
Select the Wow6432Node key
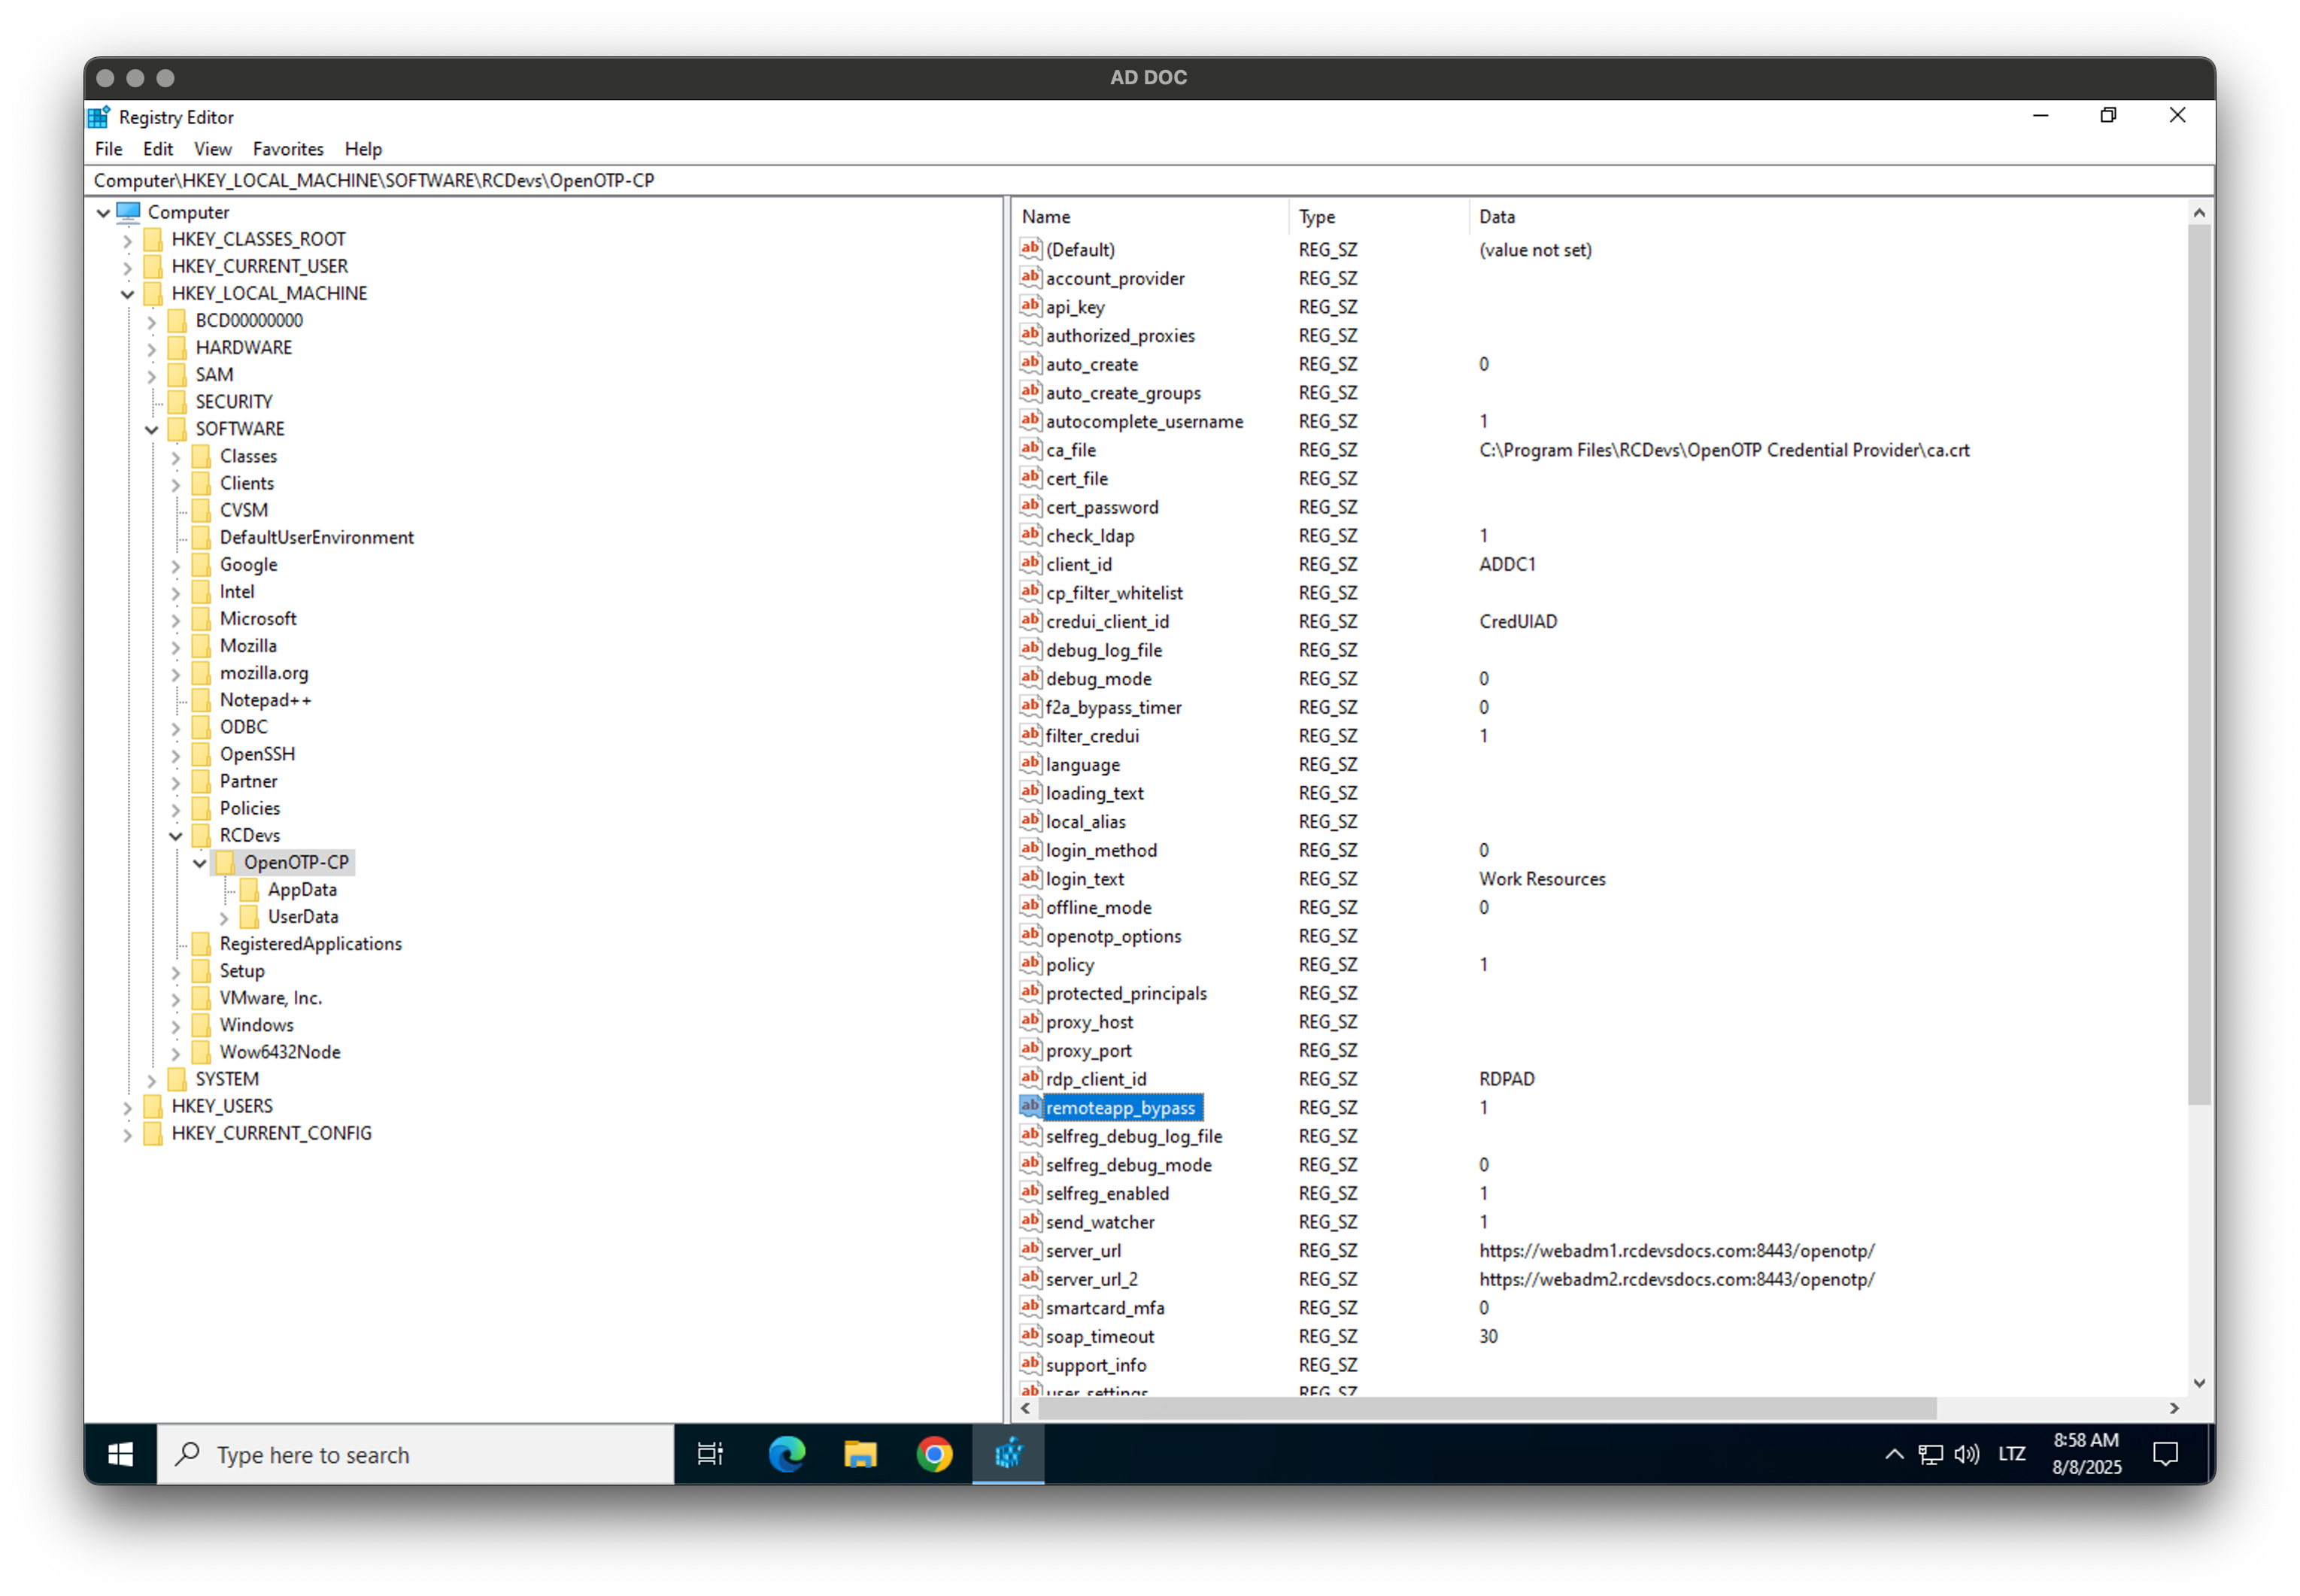tap(280, 1052)
